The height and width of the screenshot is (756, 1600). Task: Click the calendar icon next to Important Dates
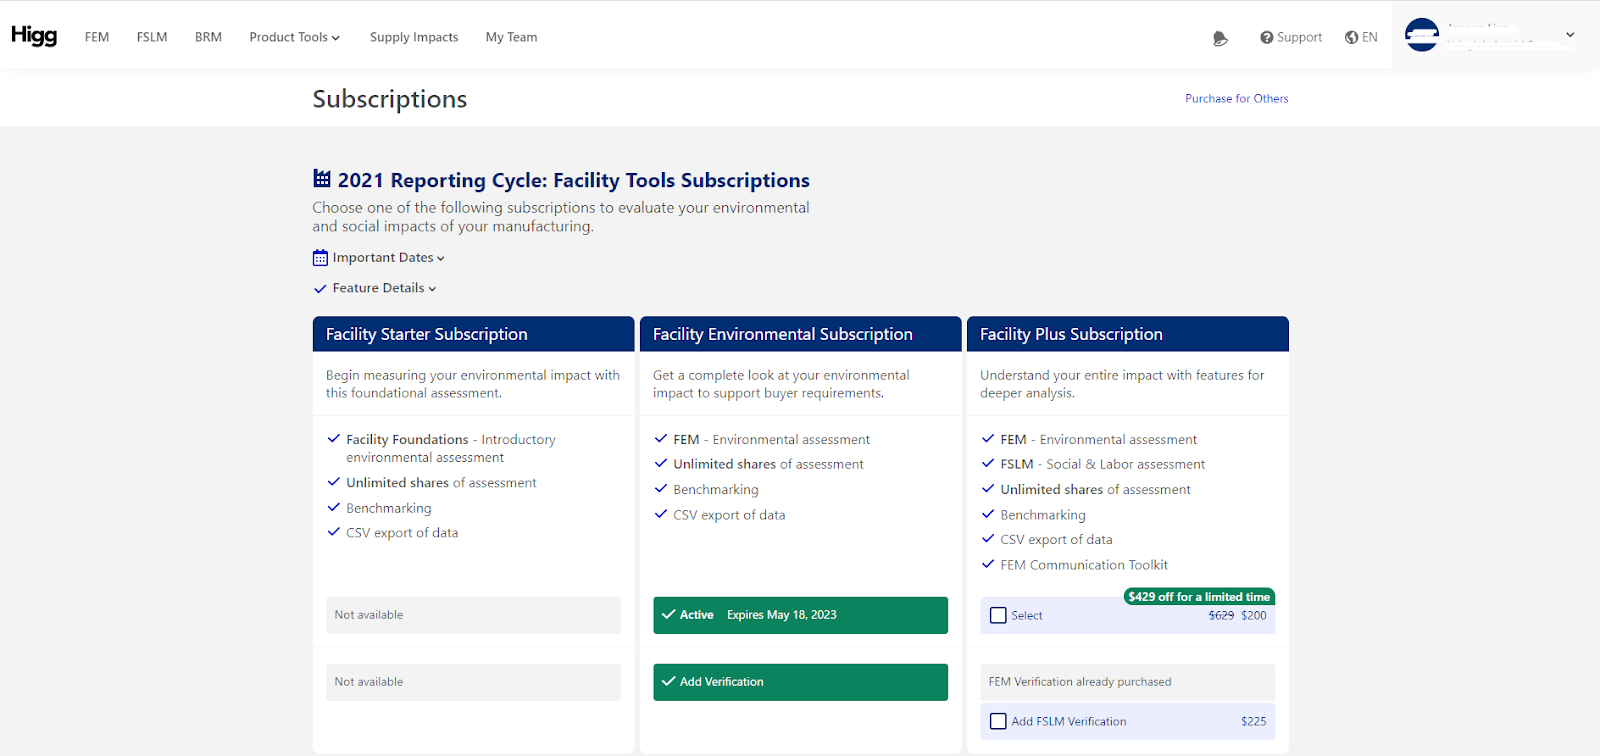[x=320, y=258]
